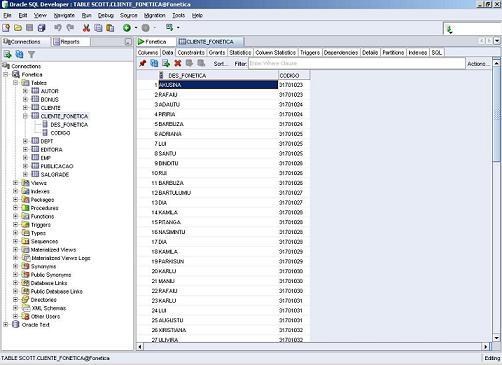Click the Save All toolbar icon
This screenshot has height=365, width=502.
[x=41, y=28]
